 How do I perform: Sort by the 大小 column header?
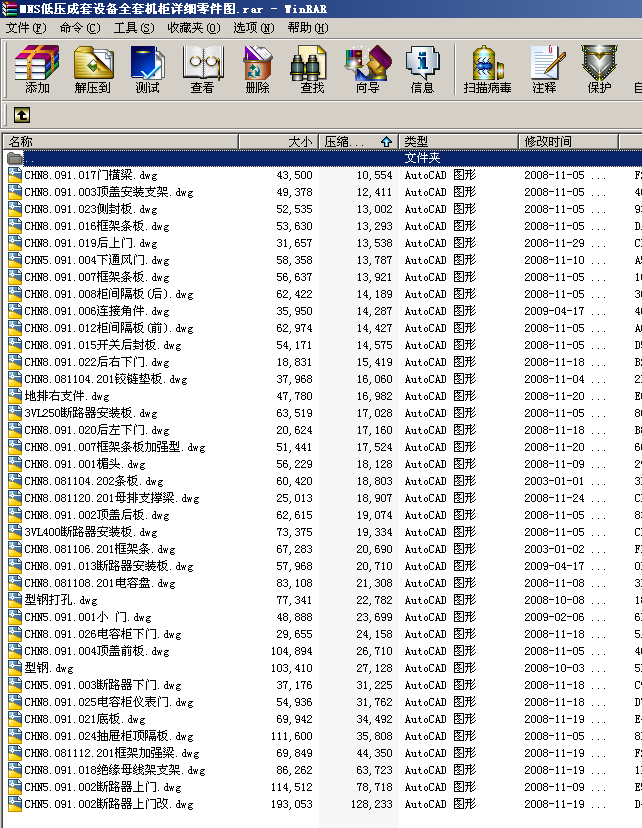tap(279, 142)
